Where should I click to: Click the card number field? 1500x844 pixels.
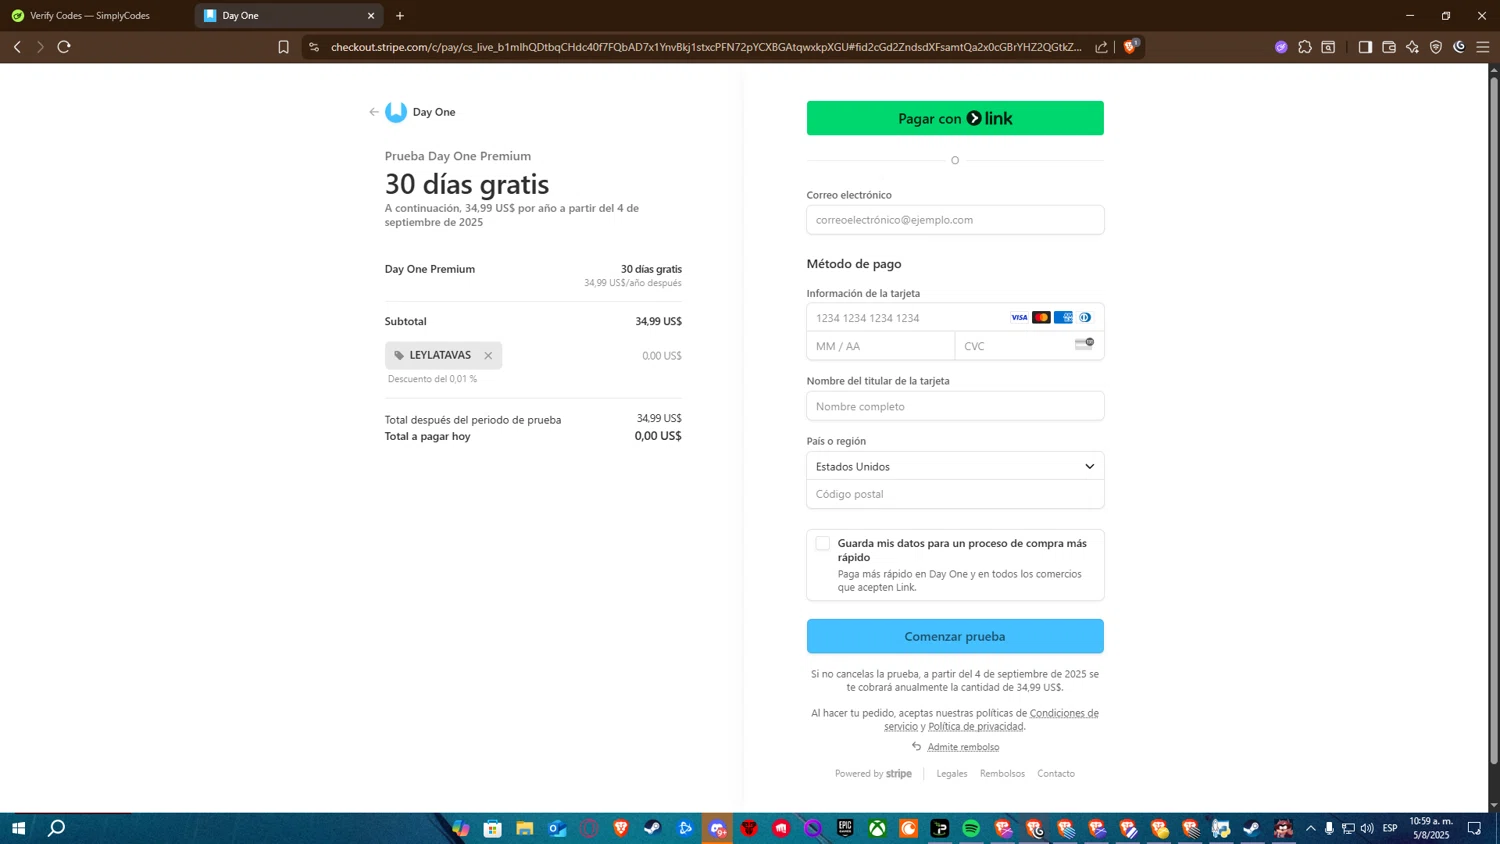[x=955, y=318]
